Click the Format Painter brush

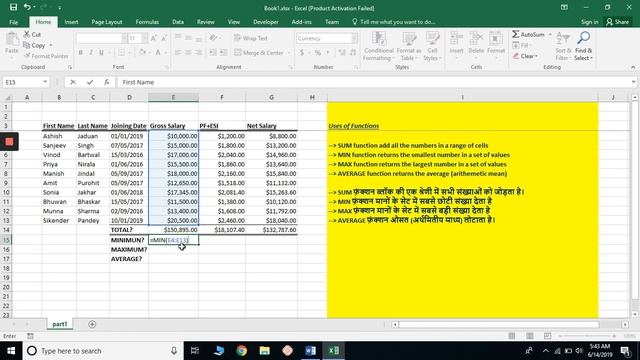pos(27,56)
